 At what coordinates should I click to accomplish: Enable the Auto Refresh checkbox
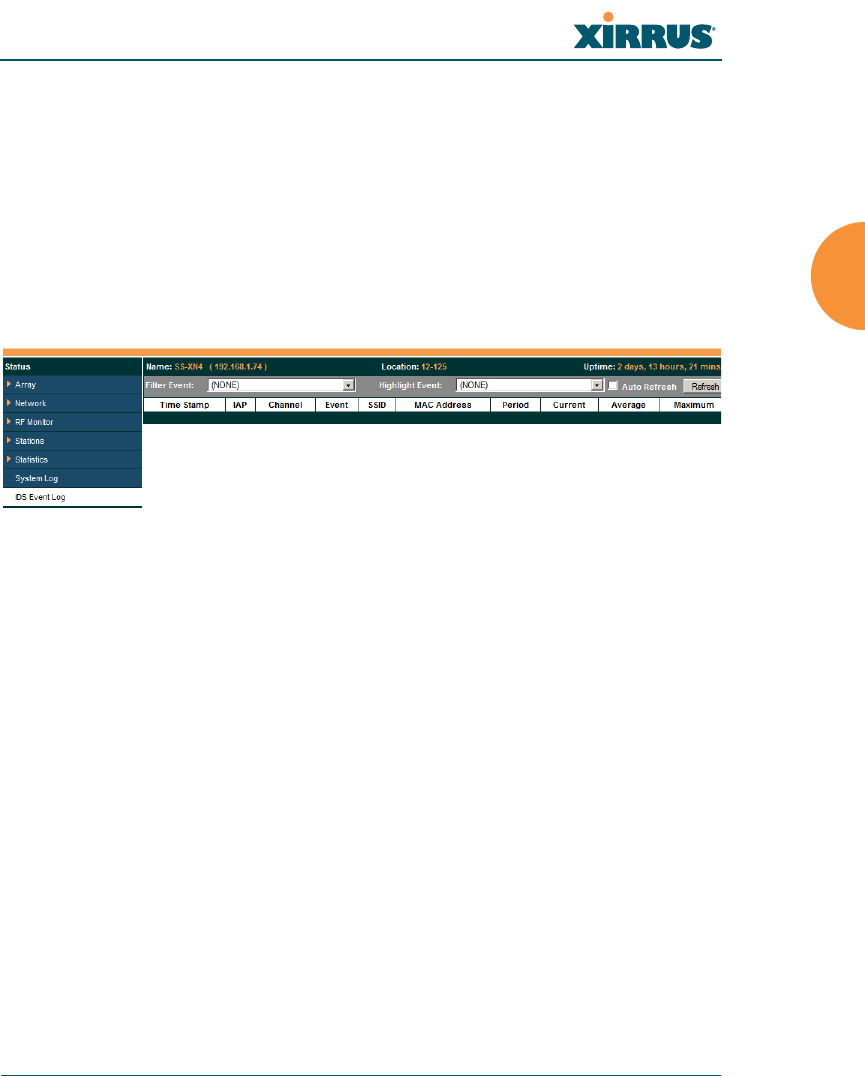pyautogui.click(x=613, y=386)
